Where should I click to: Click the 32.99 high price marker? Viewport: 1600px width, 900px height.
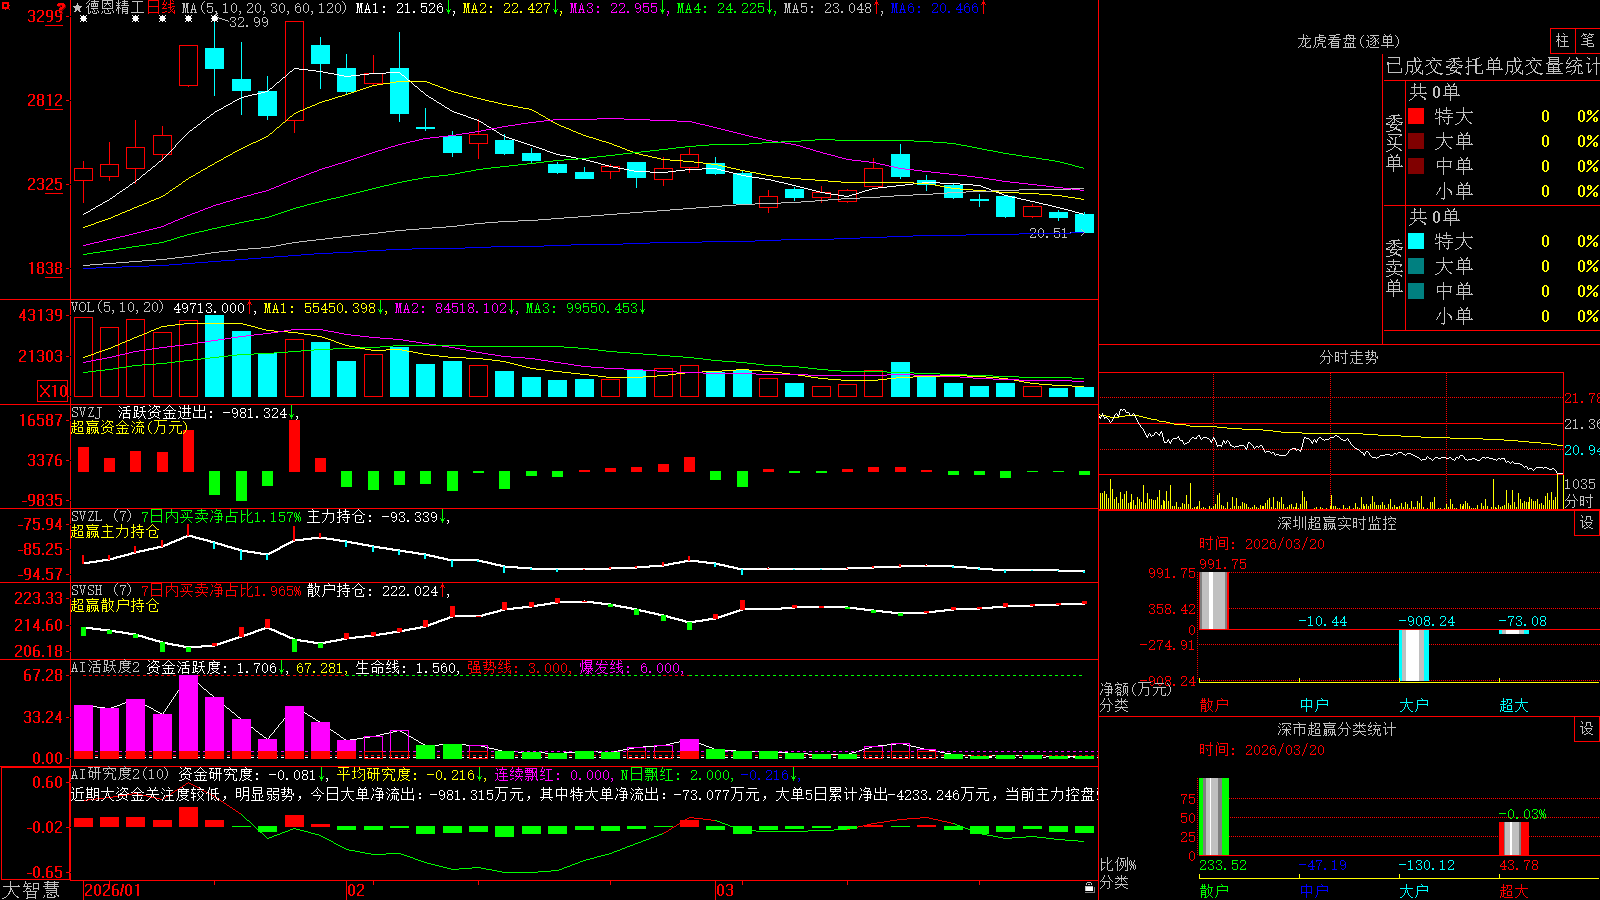click(x=249, y=22)
